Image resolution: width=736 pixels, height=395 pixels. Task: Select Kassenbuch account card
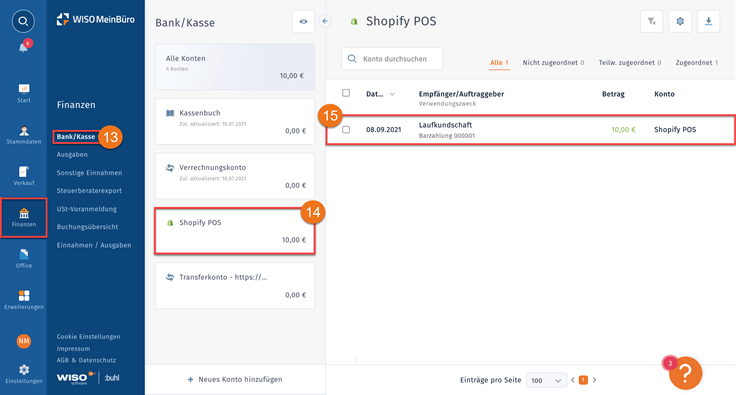coord(235,122)
